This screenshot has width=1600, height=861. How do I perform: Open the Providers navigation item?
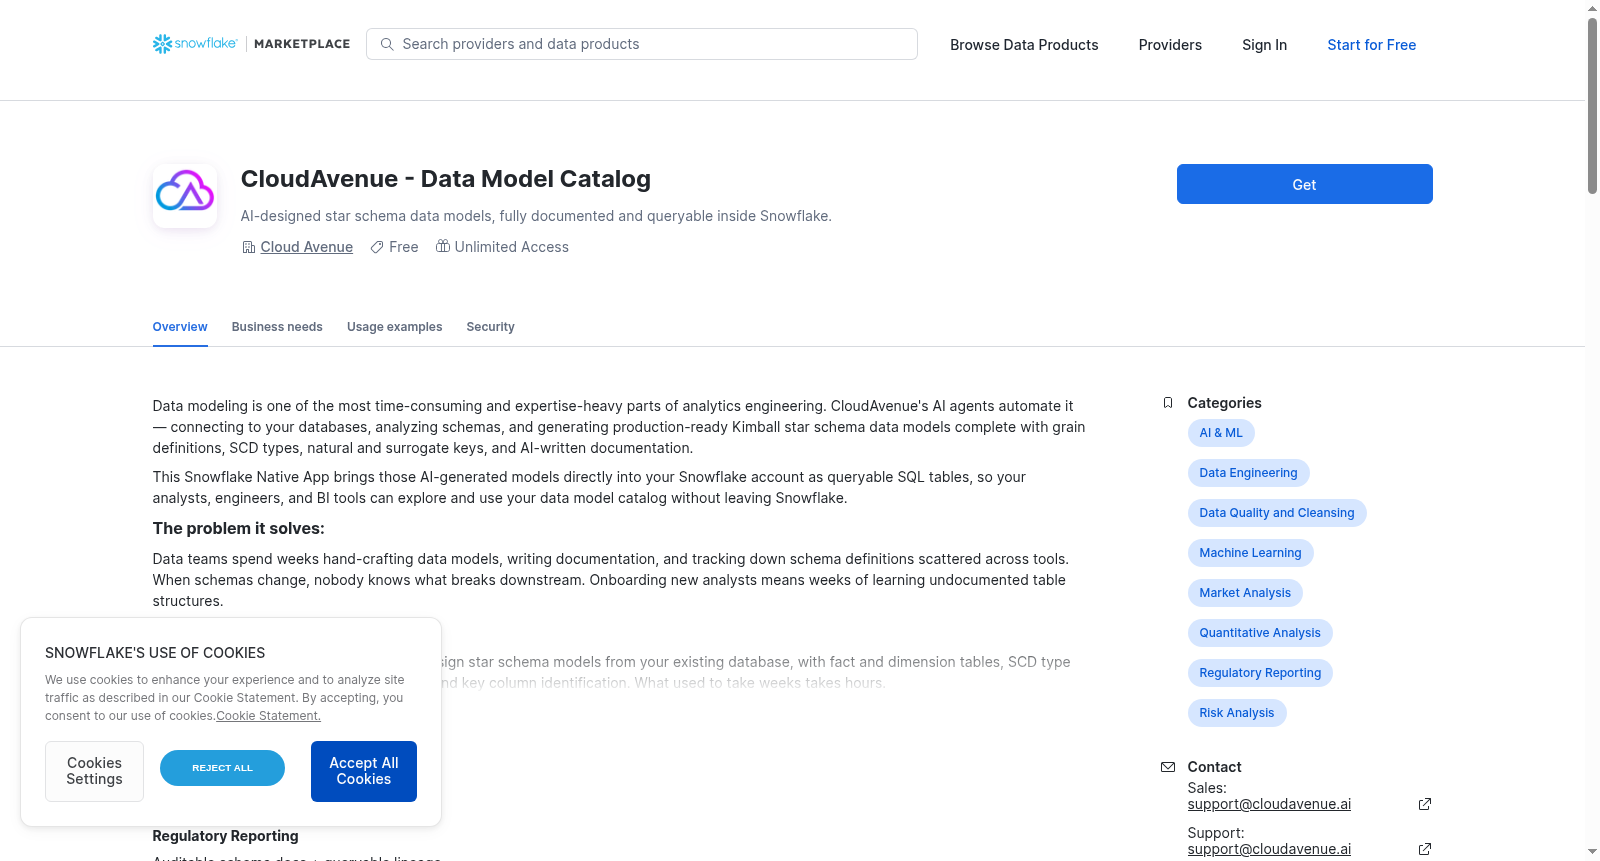coord(1170,45)
